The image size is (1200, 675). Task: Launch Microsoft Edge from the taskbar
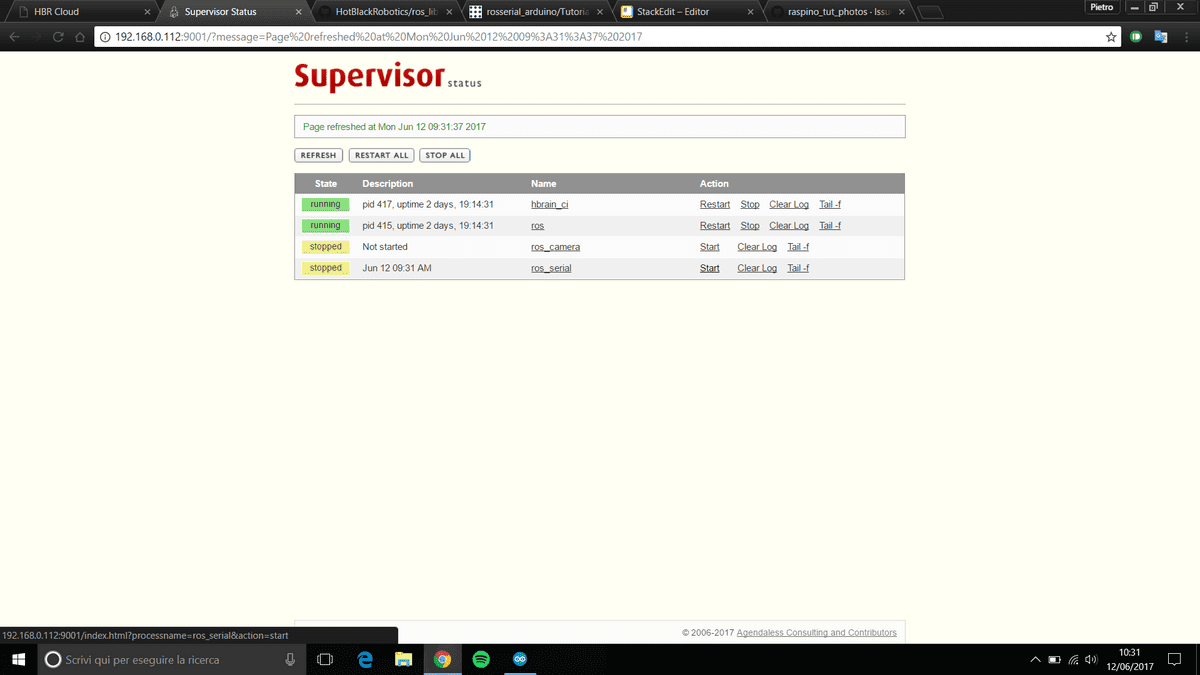(x=365, y=659)
